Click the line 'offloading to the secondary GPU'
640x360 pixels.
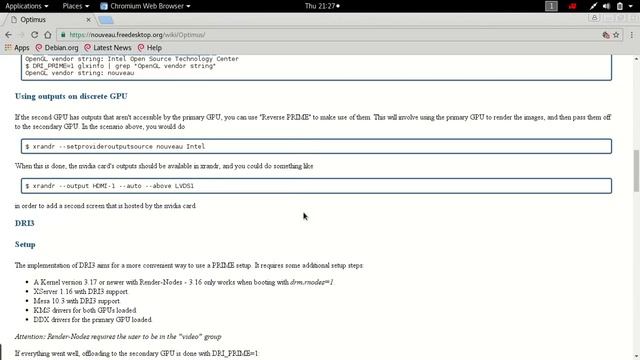pos(136,353)
